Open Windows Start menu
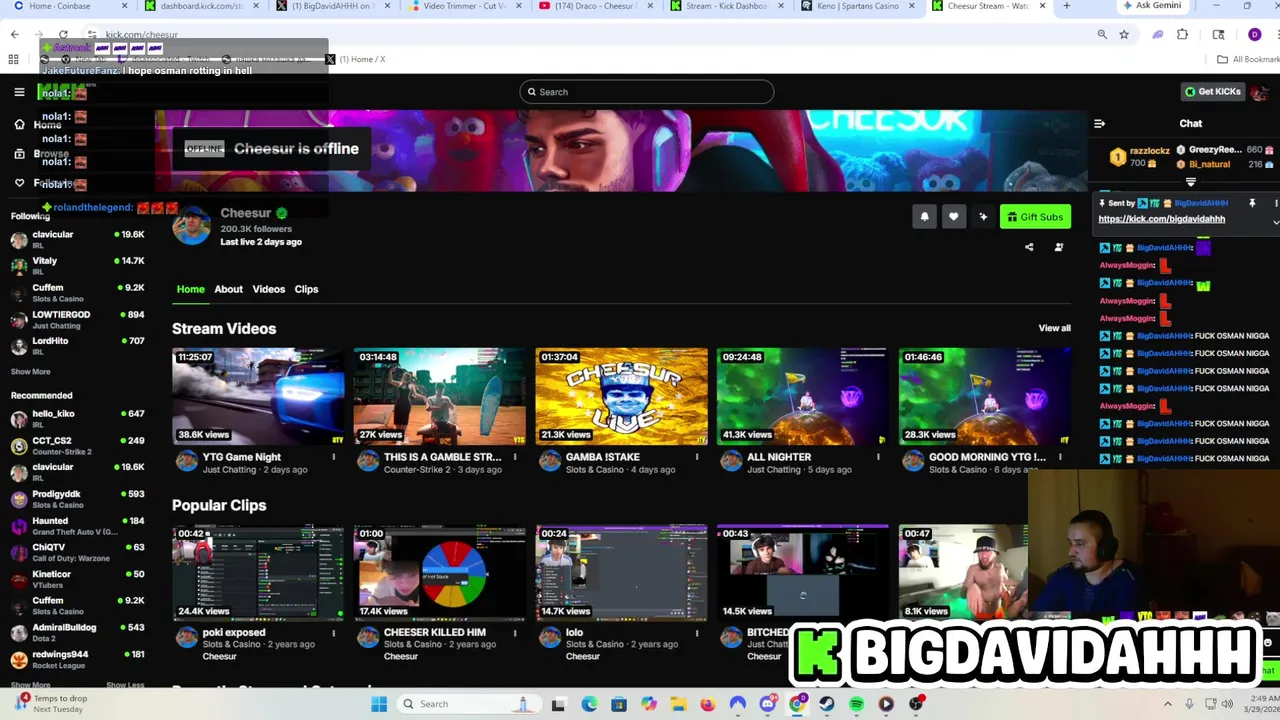1280x720 pixels. click(x=379, y=704)
